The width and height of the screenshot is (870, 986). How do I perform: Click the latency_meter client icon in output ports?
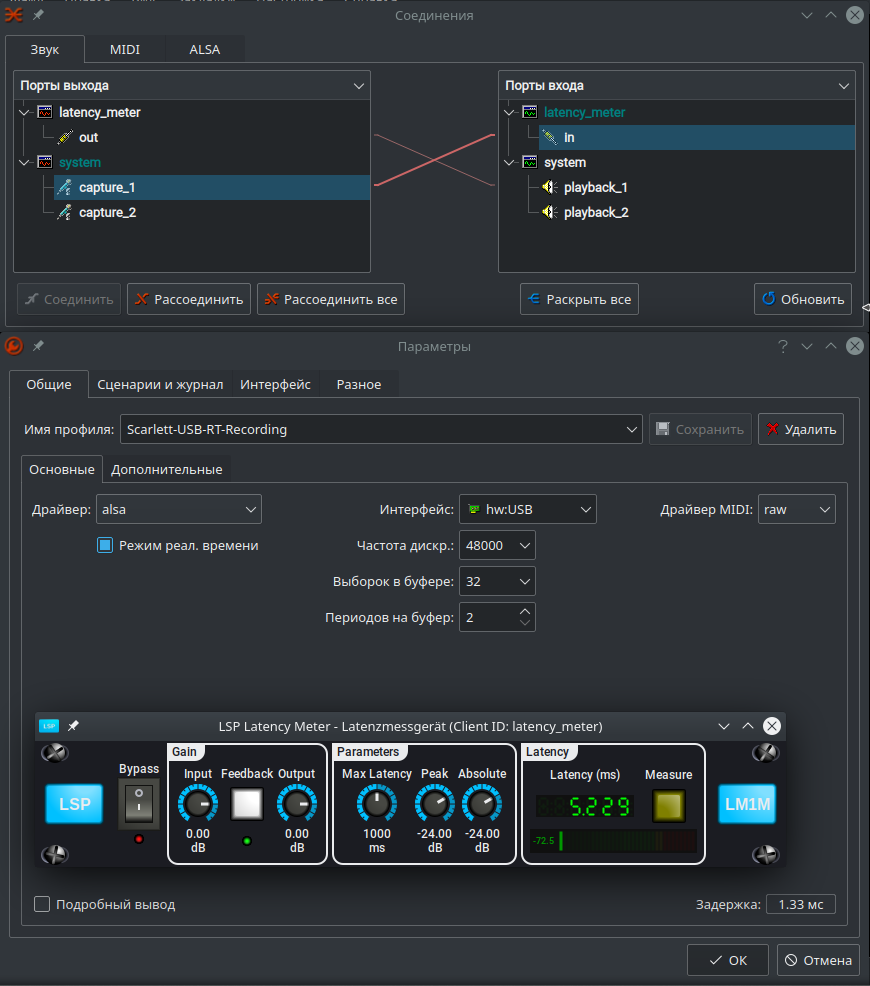[x=45, y=112]
